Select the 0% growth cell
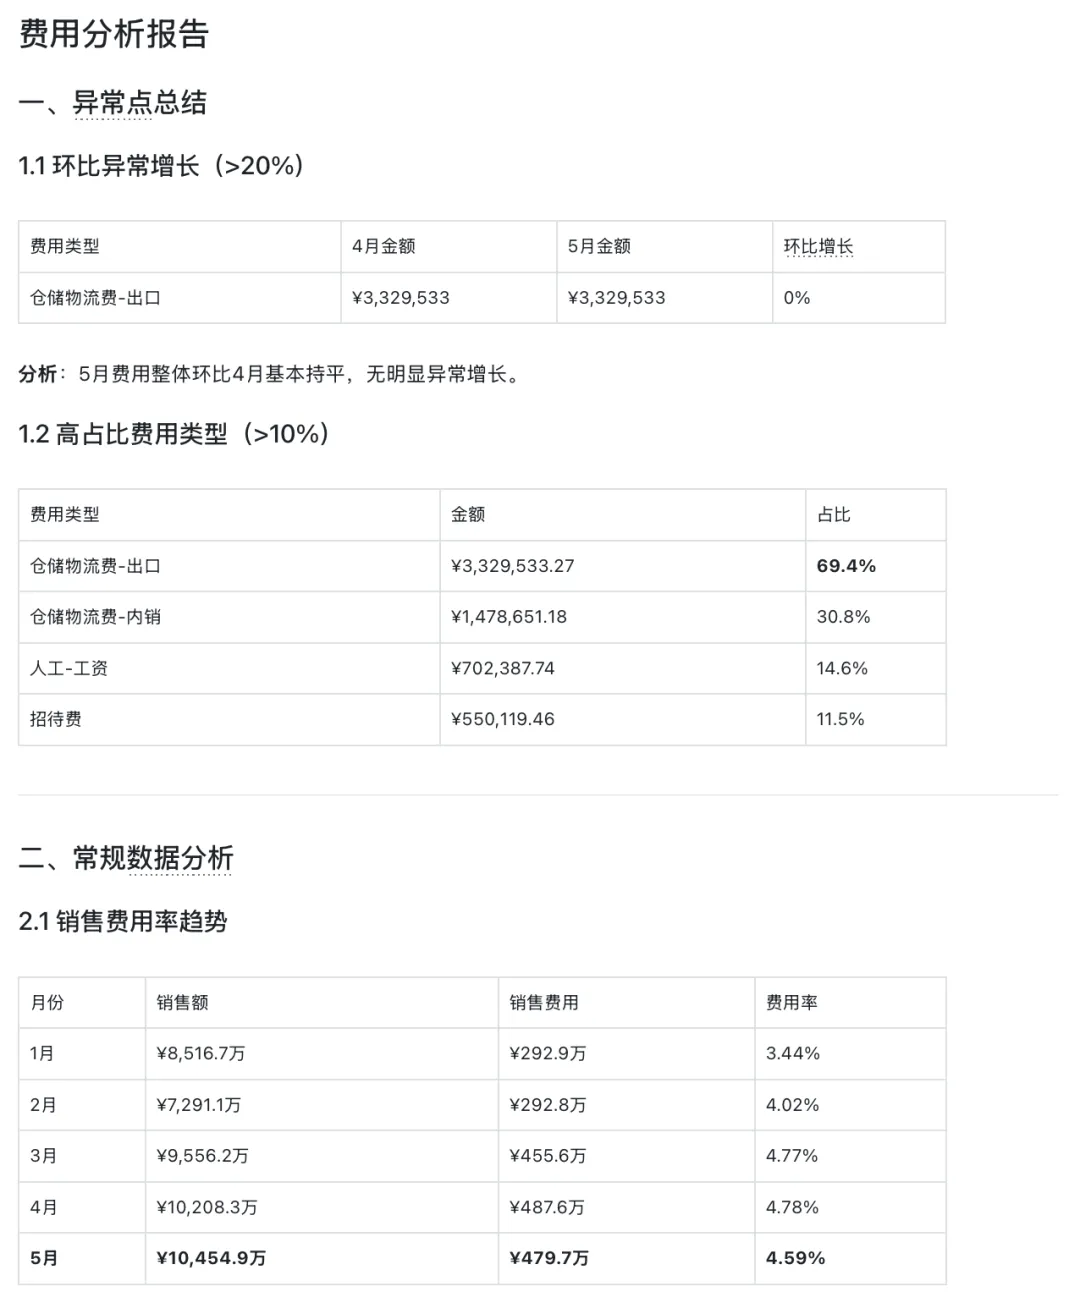This screenshot has width=1080, height=1303. (x=797, y=298)
